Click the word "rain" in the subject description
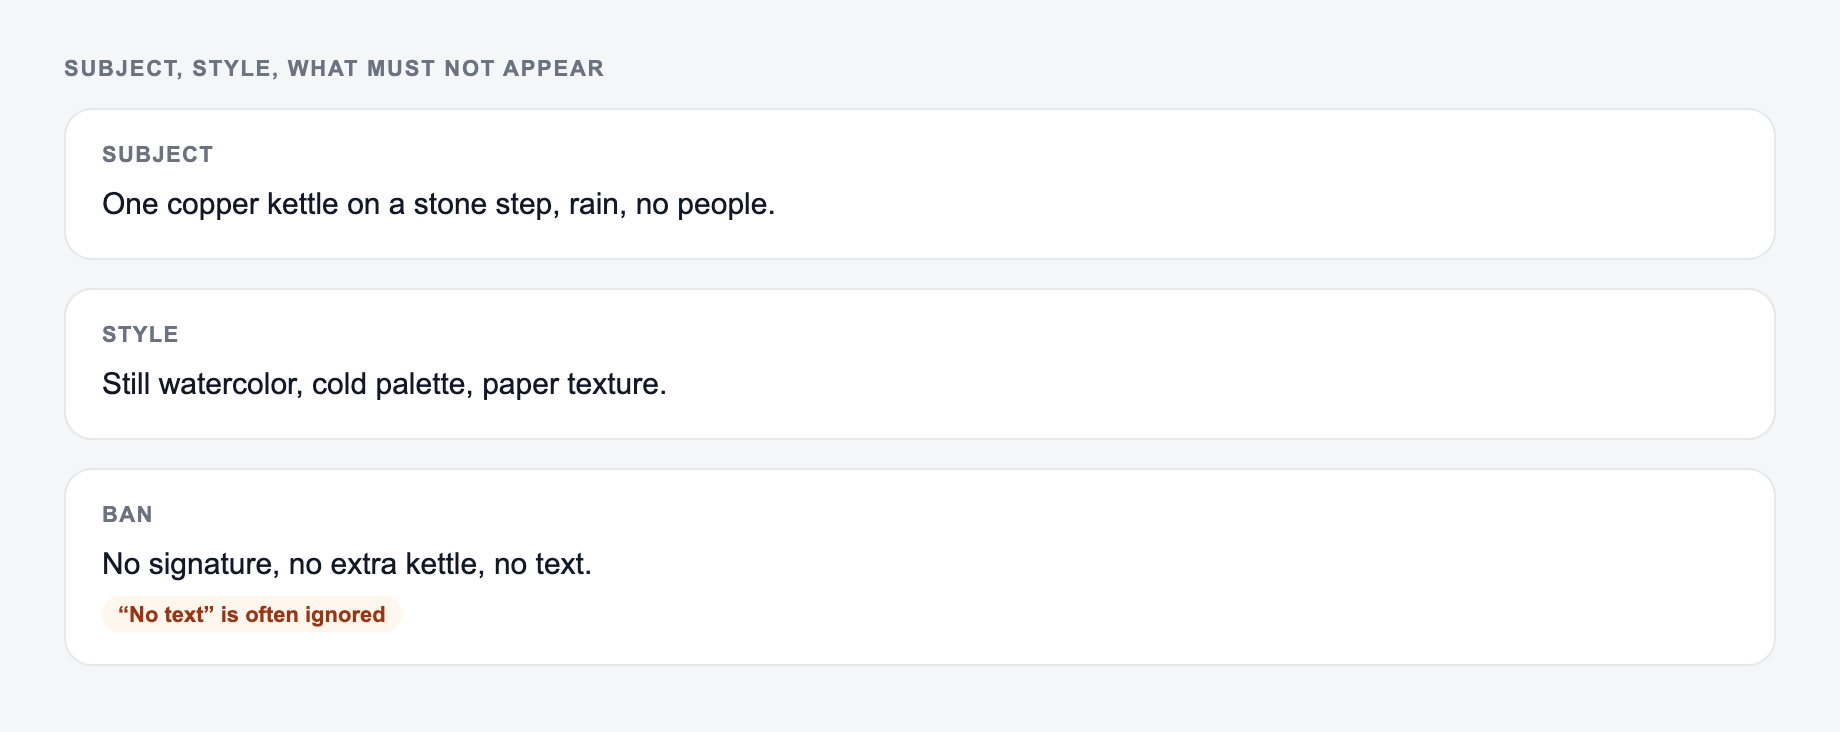Viewport: 1840px width, 732px height. click(594, 204)
